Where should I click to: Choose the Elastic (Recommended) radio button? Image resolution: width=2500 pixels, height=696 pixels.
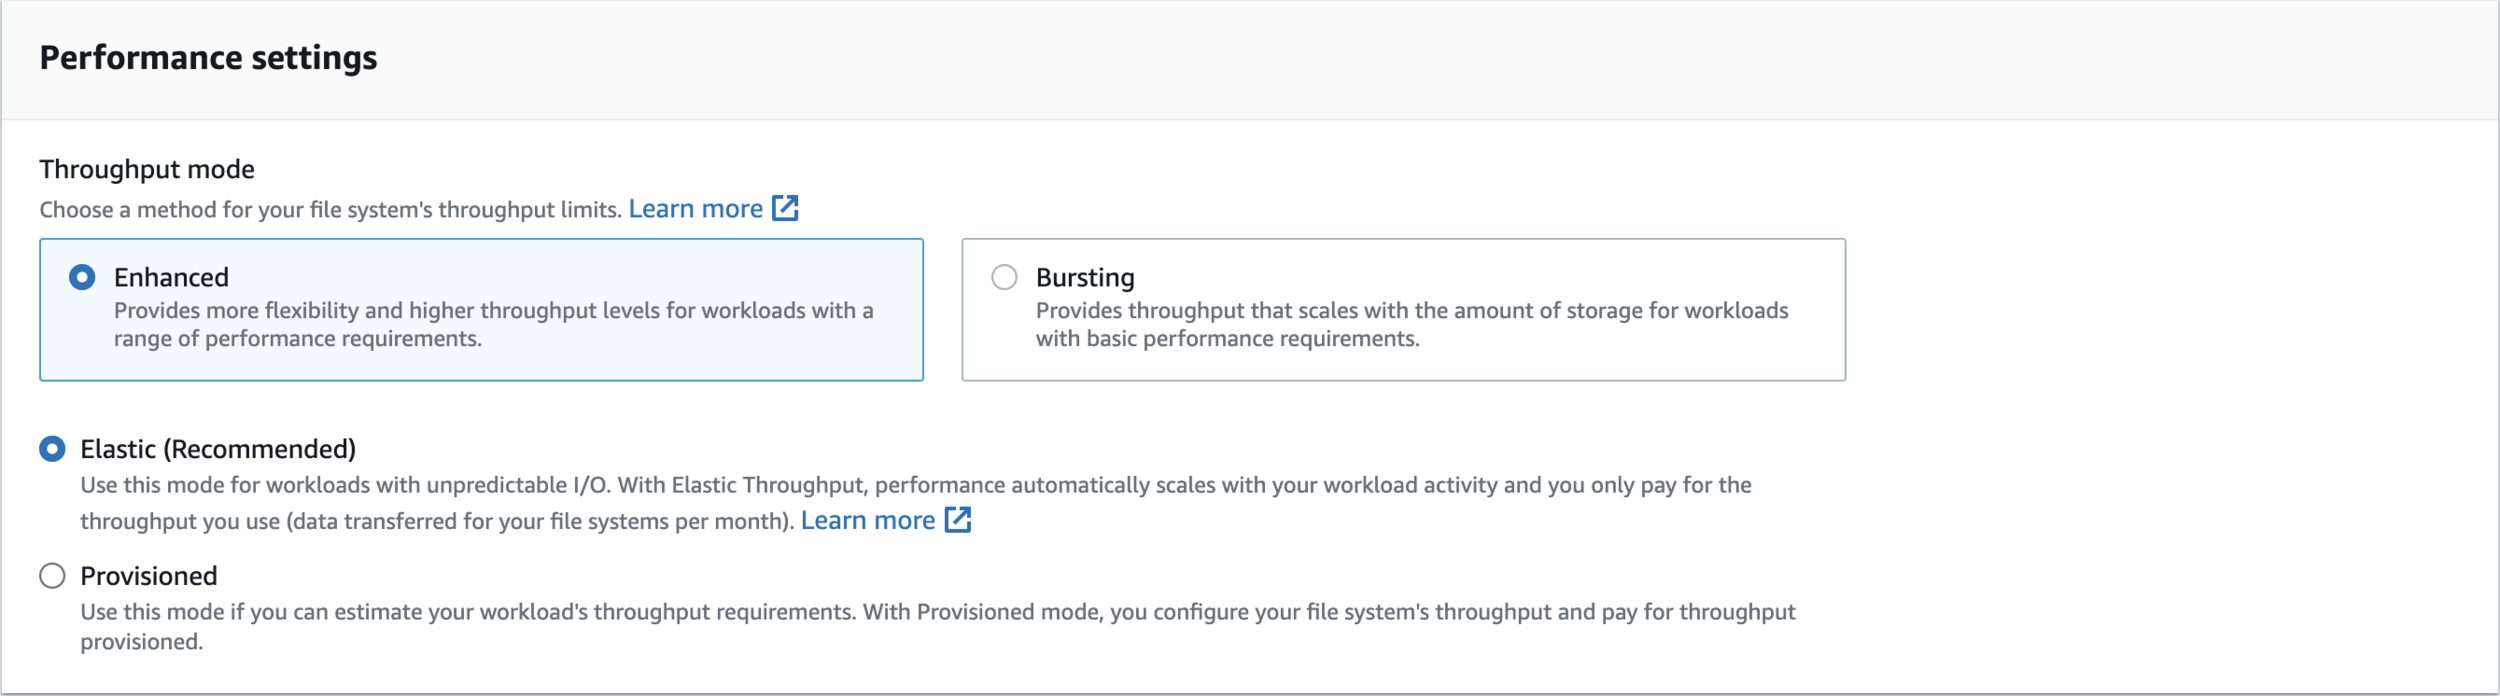(x=52, y=449)
